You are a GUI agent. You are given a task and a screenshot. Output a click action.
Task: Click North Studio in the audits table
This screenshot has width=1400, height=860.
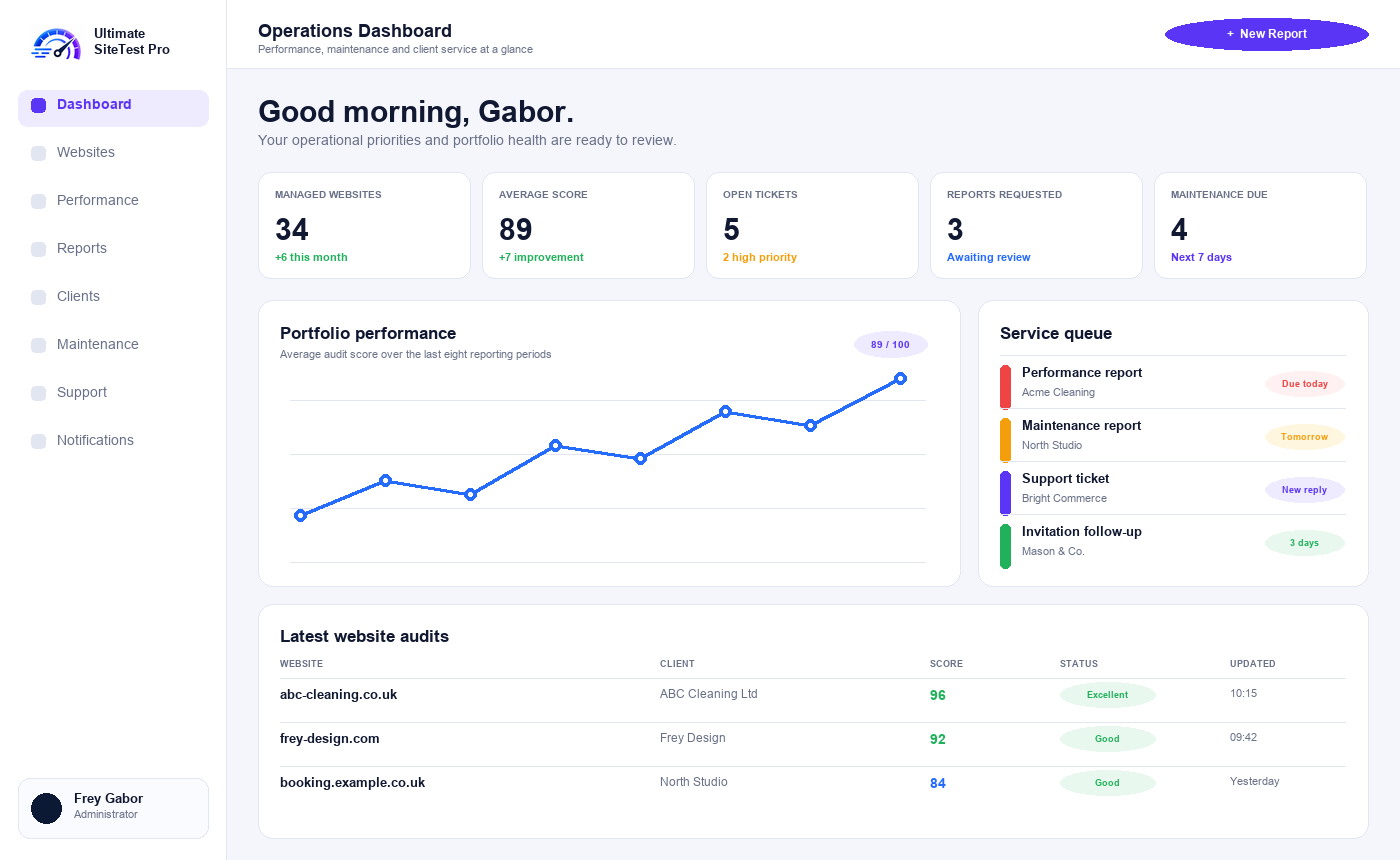(x=693, y=781)
